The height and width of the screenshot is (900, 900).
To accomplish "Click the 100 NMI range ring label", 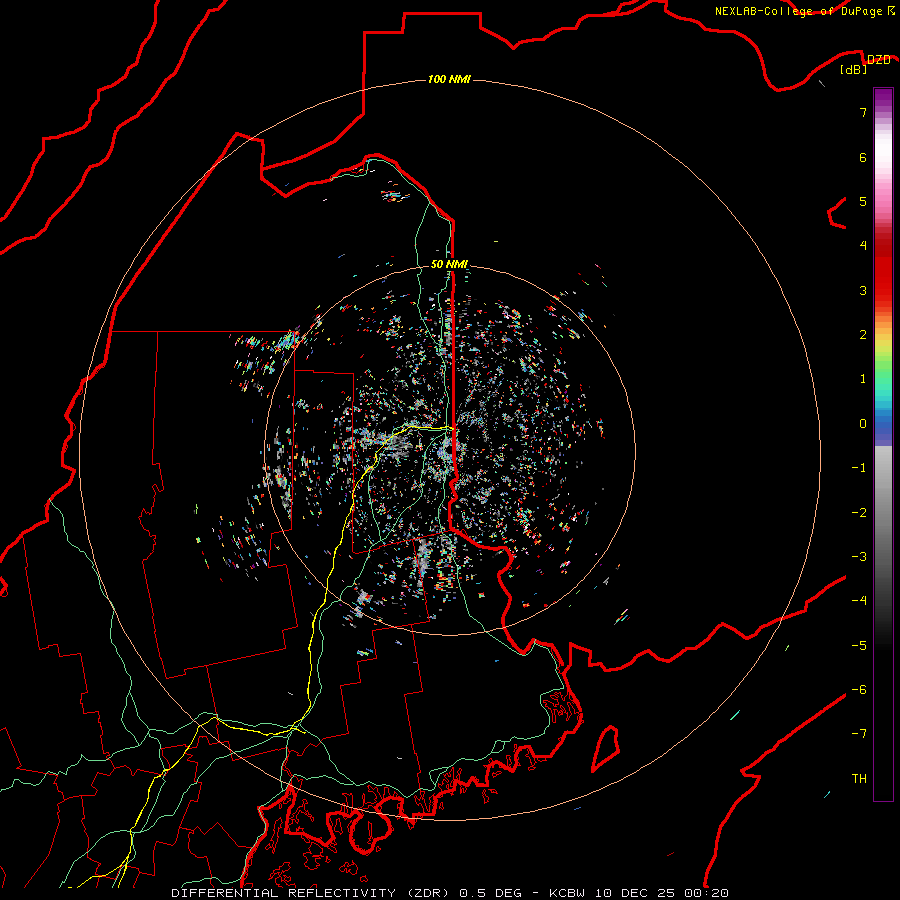I will (449, 79).
